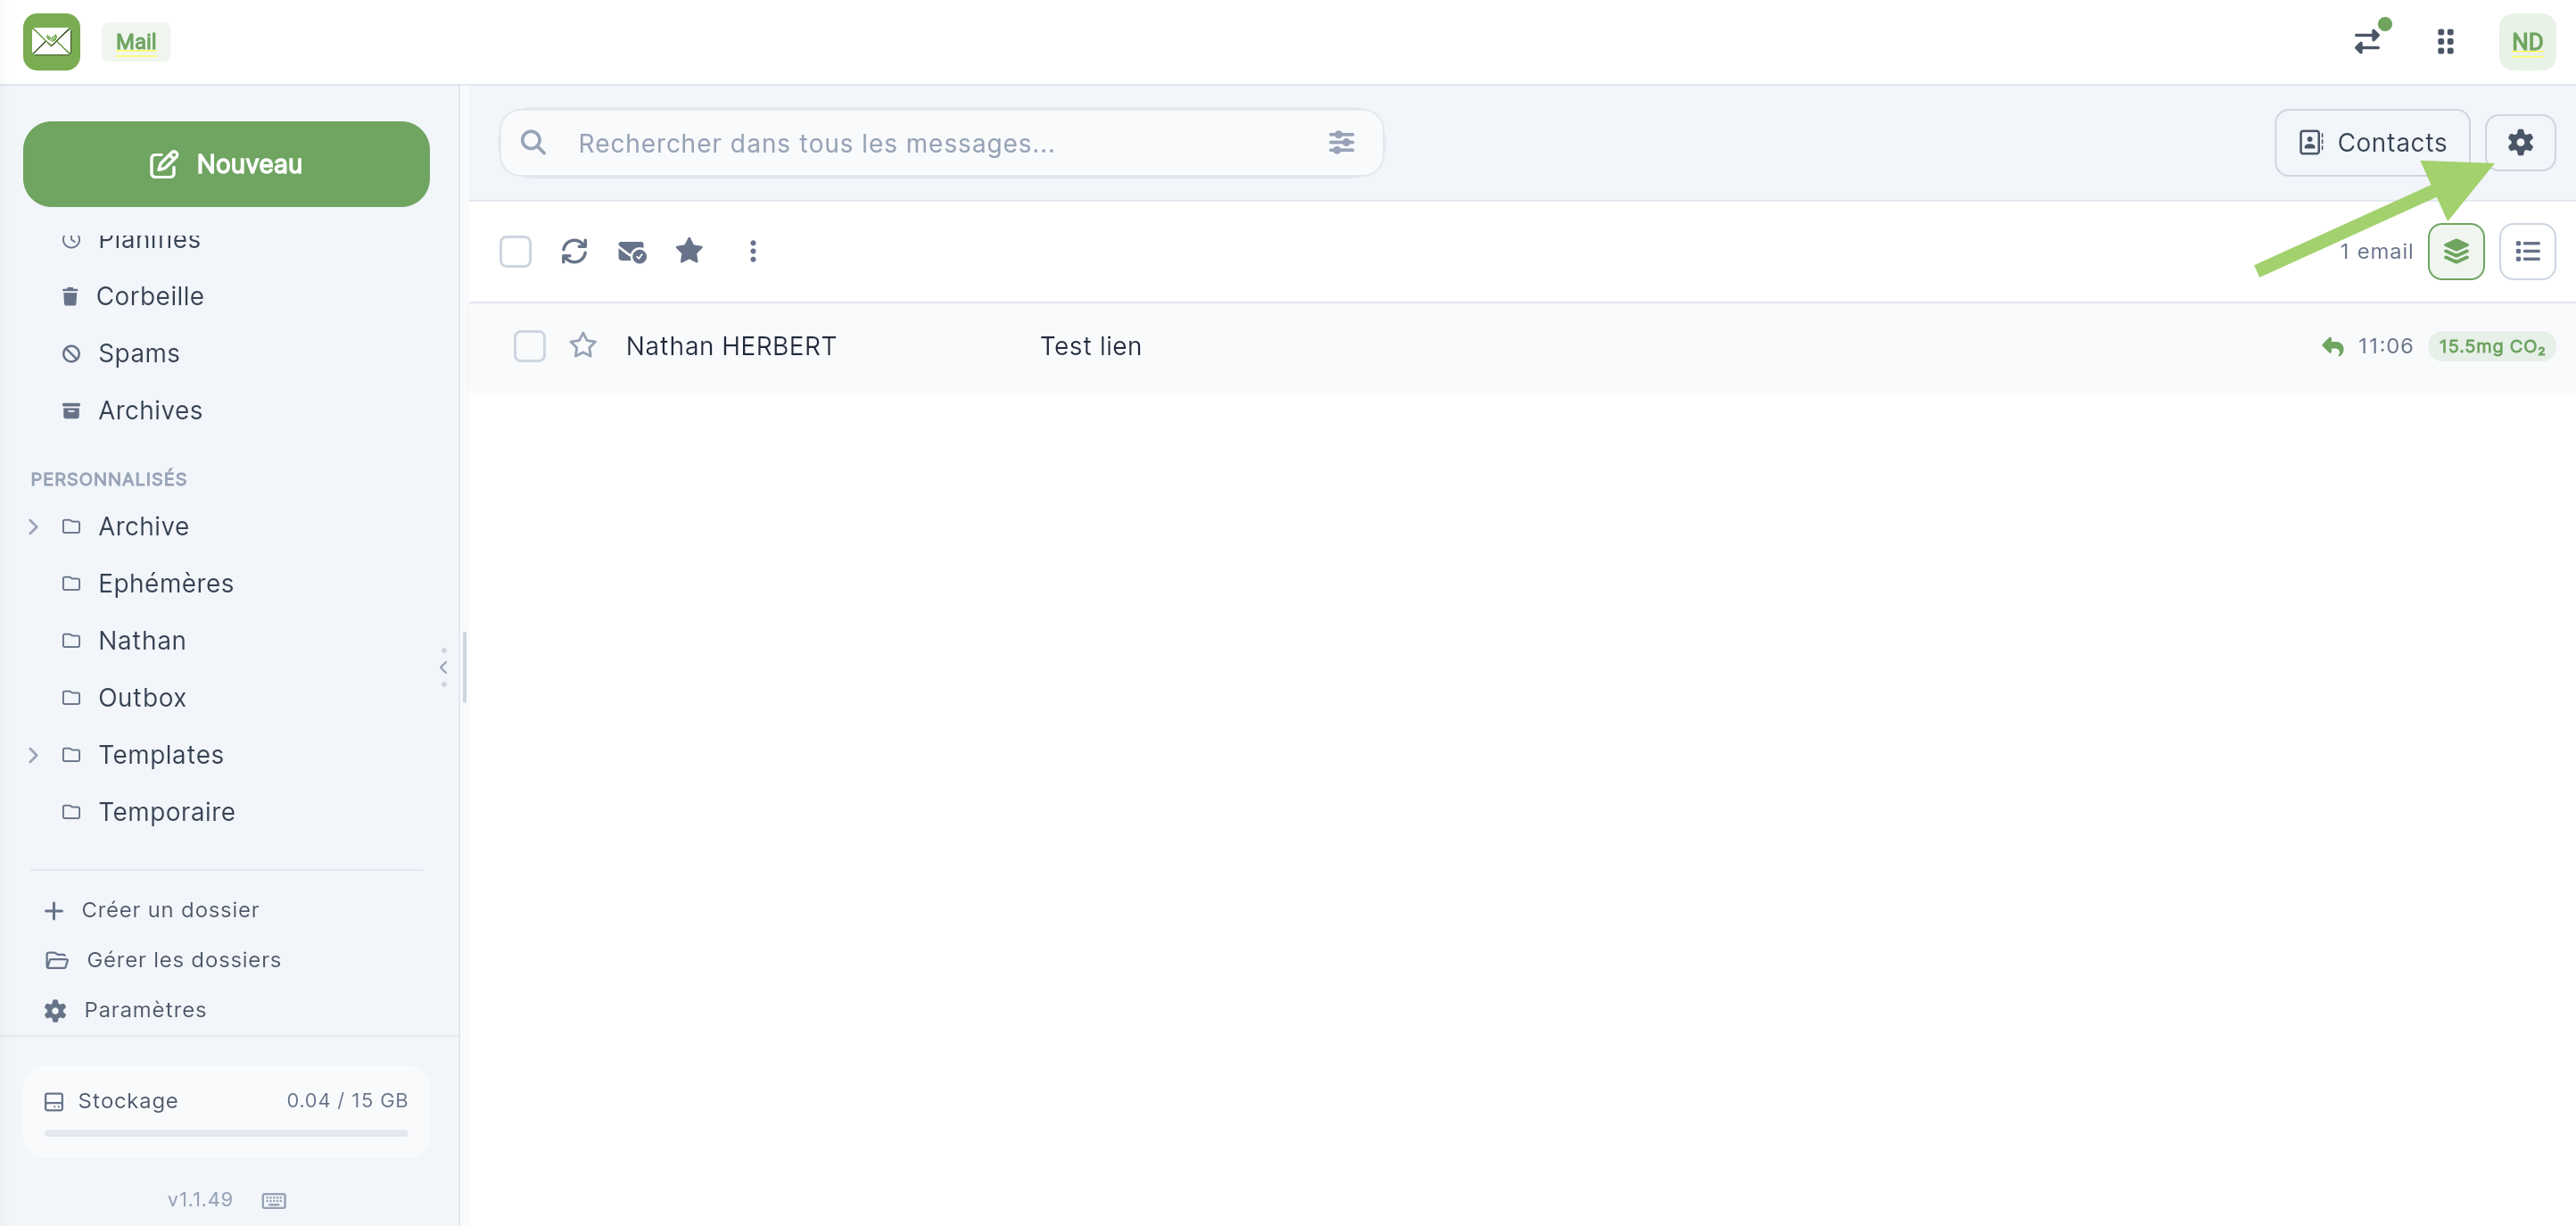Viewport: 2576px width, 1226px height.
Task: Click the account switch arrows icon
Action: [x=2367, y=42]
